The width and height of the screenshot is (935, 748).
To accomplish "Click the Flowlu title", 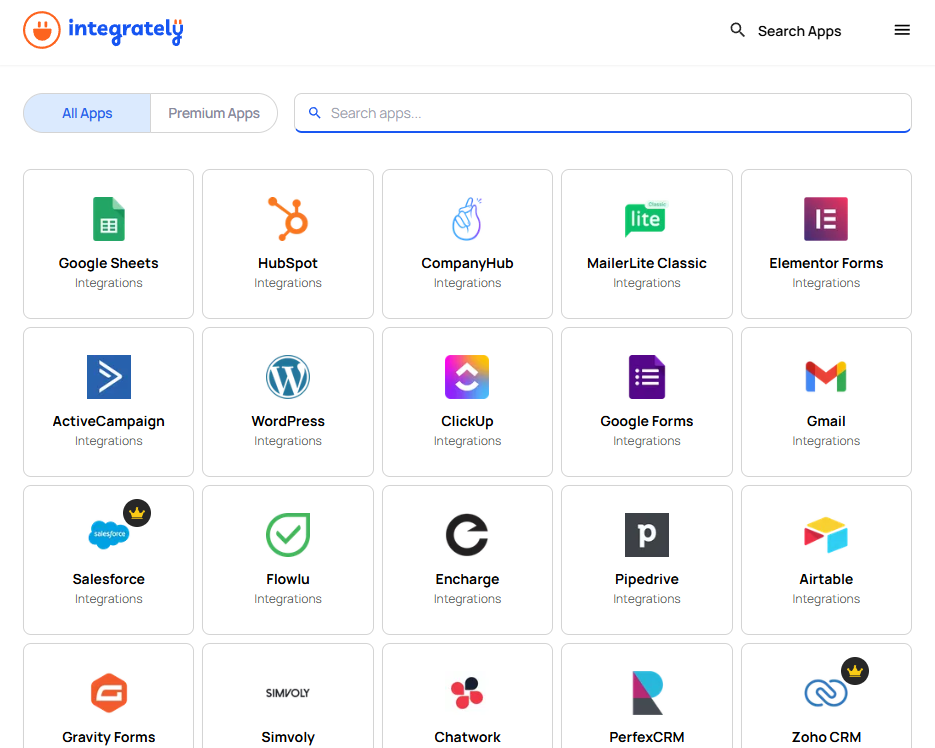I will click(288, 579).
